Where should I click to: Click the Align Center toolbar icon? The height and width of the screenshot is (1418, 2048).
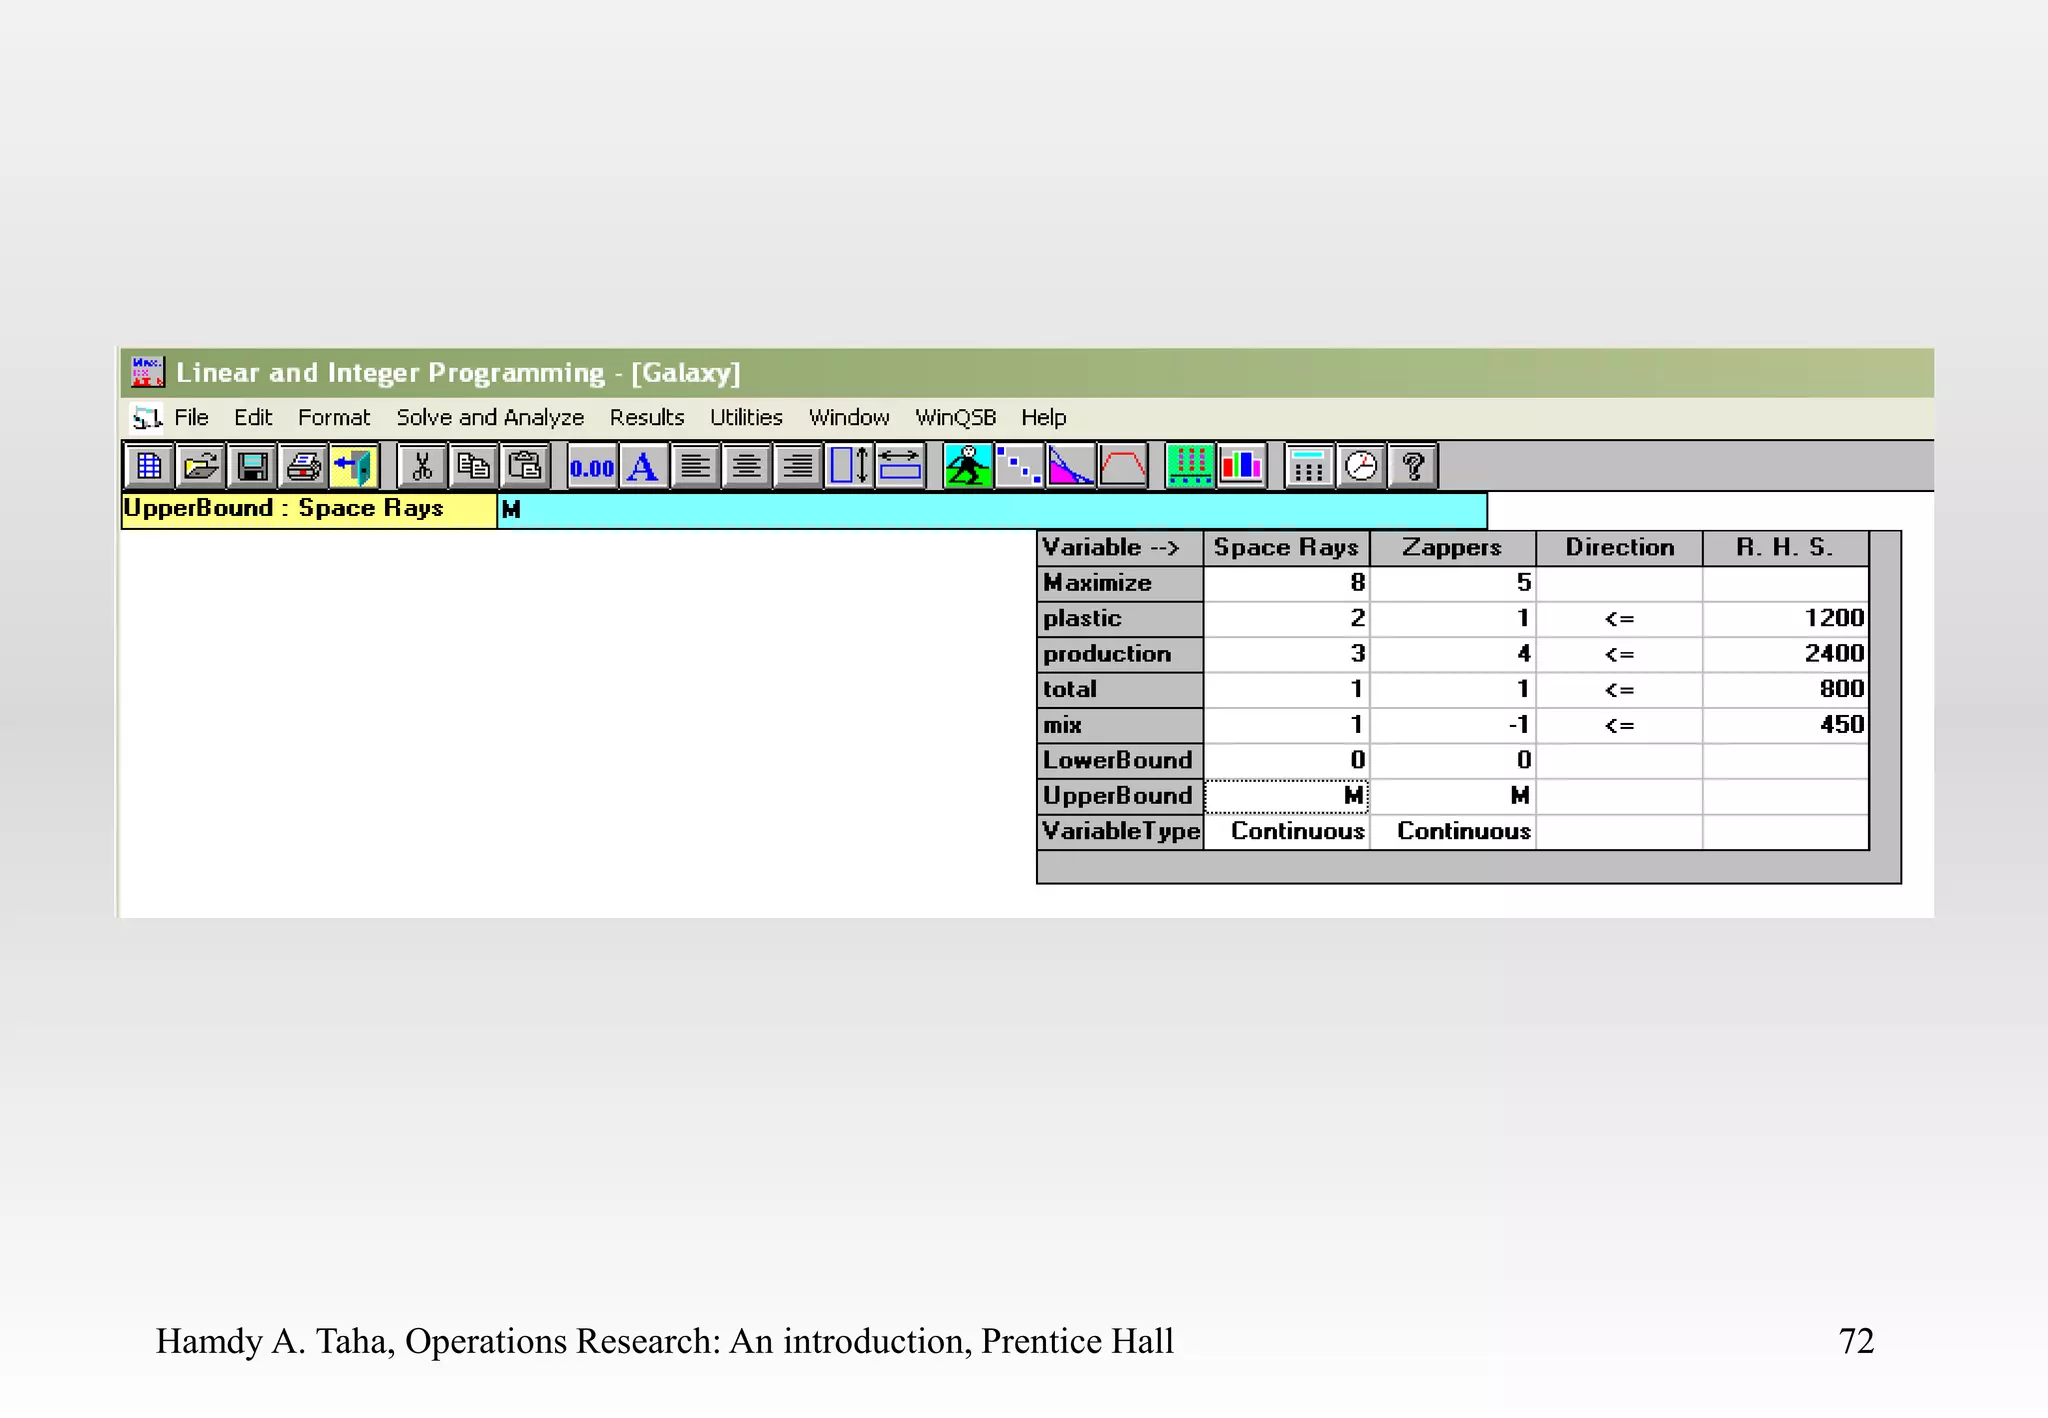746,466
